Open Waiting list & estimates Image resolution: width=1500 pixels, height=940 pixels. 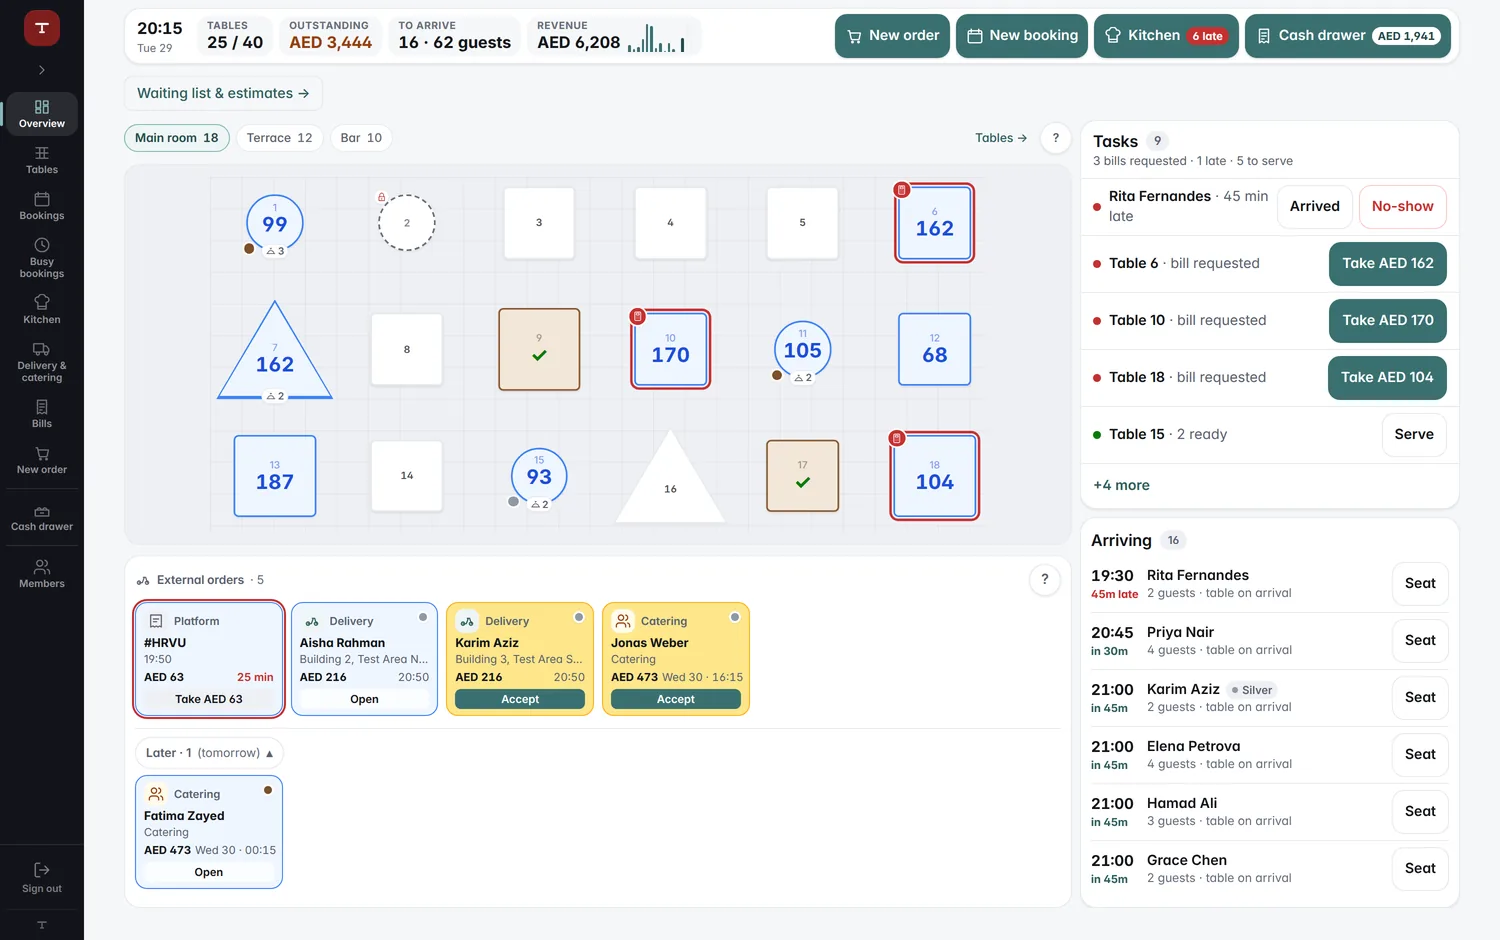point(223,93)
